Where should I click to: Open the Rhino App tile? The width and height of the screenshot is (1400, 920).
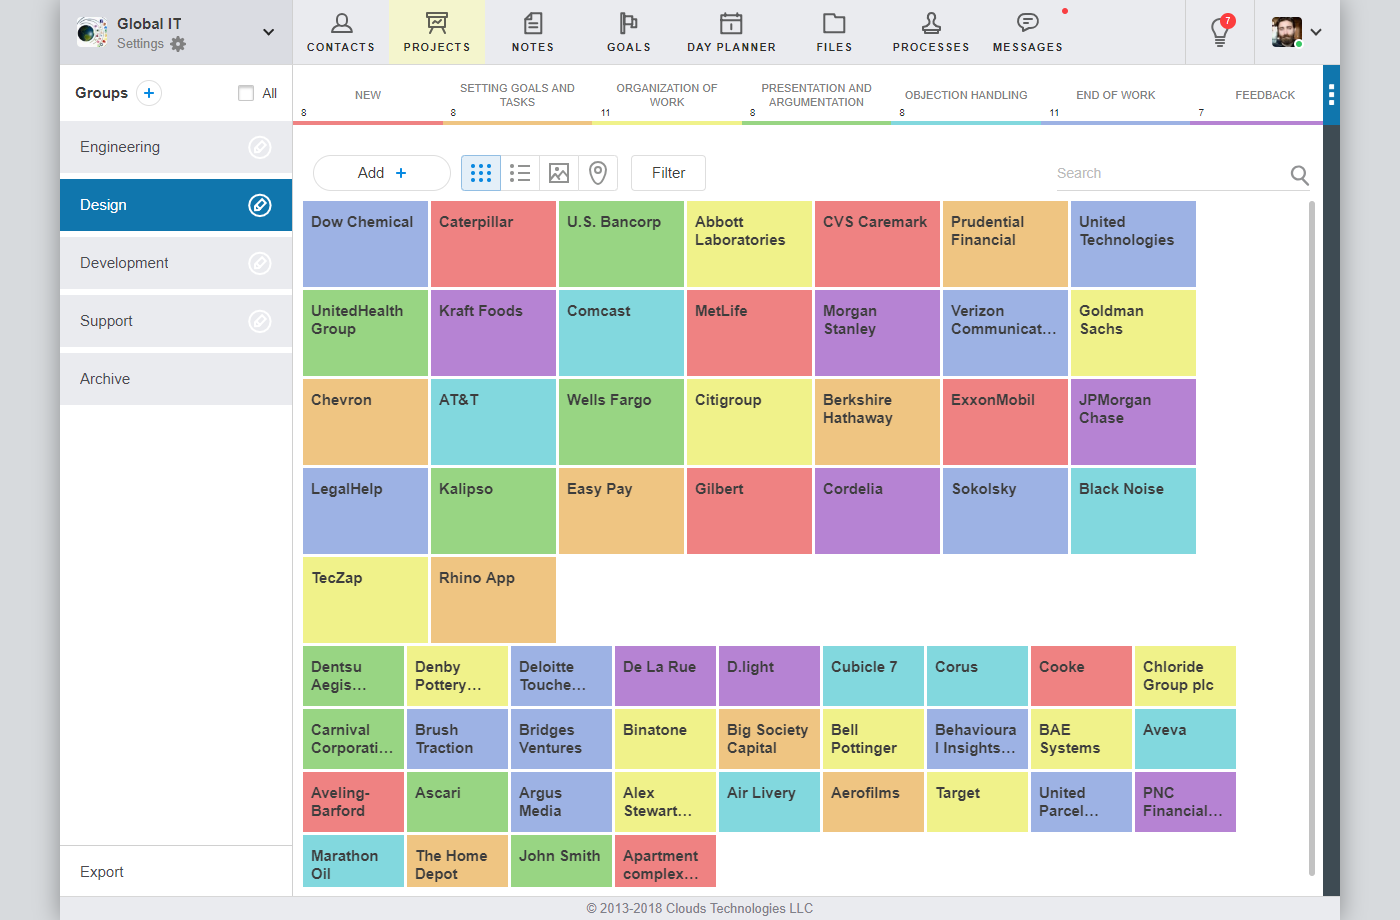coord(494,600)
